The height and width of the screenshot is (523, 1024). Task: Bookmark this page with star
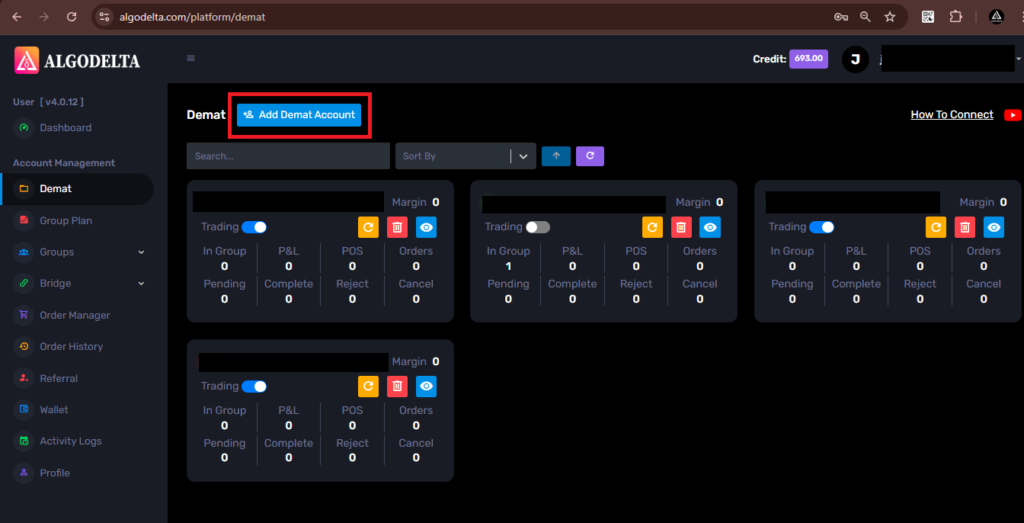click(889, 17)
